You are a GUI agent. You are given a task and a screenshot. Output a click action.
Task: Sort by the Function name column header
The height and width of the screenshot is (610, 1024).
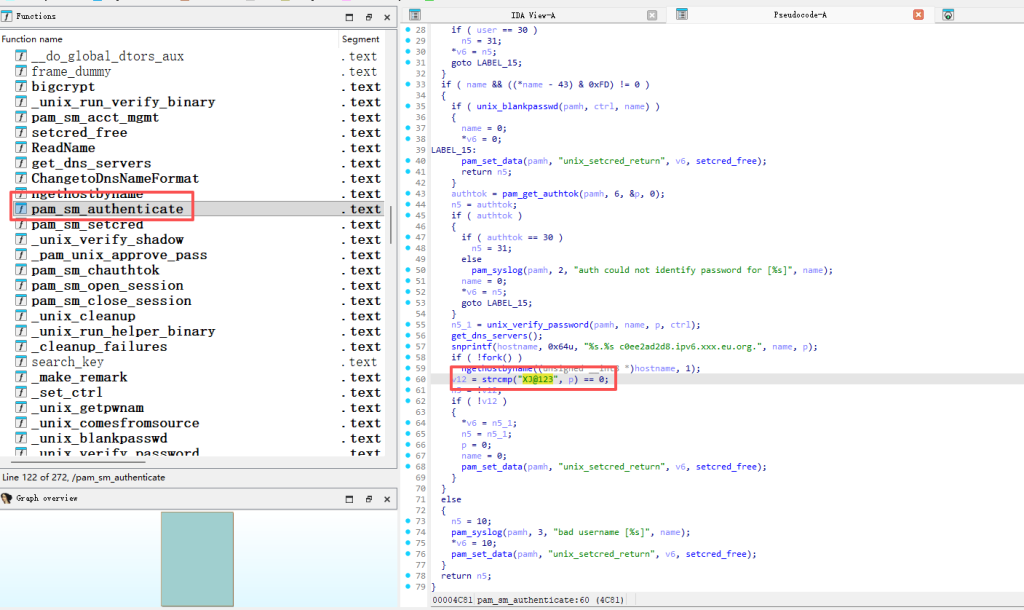click(x=32, y=39)
